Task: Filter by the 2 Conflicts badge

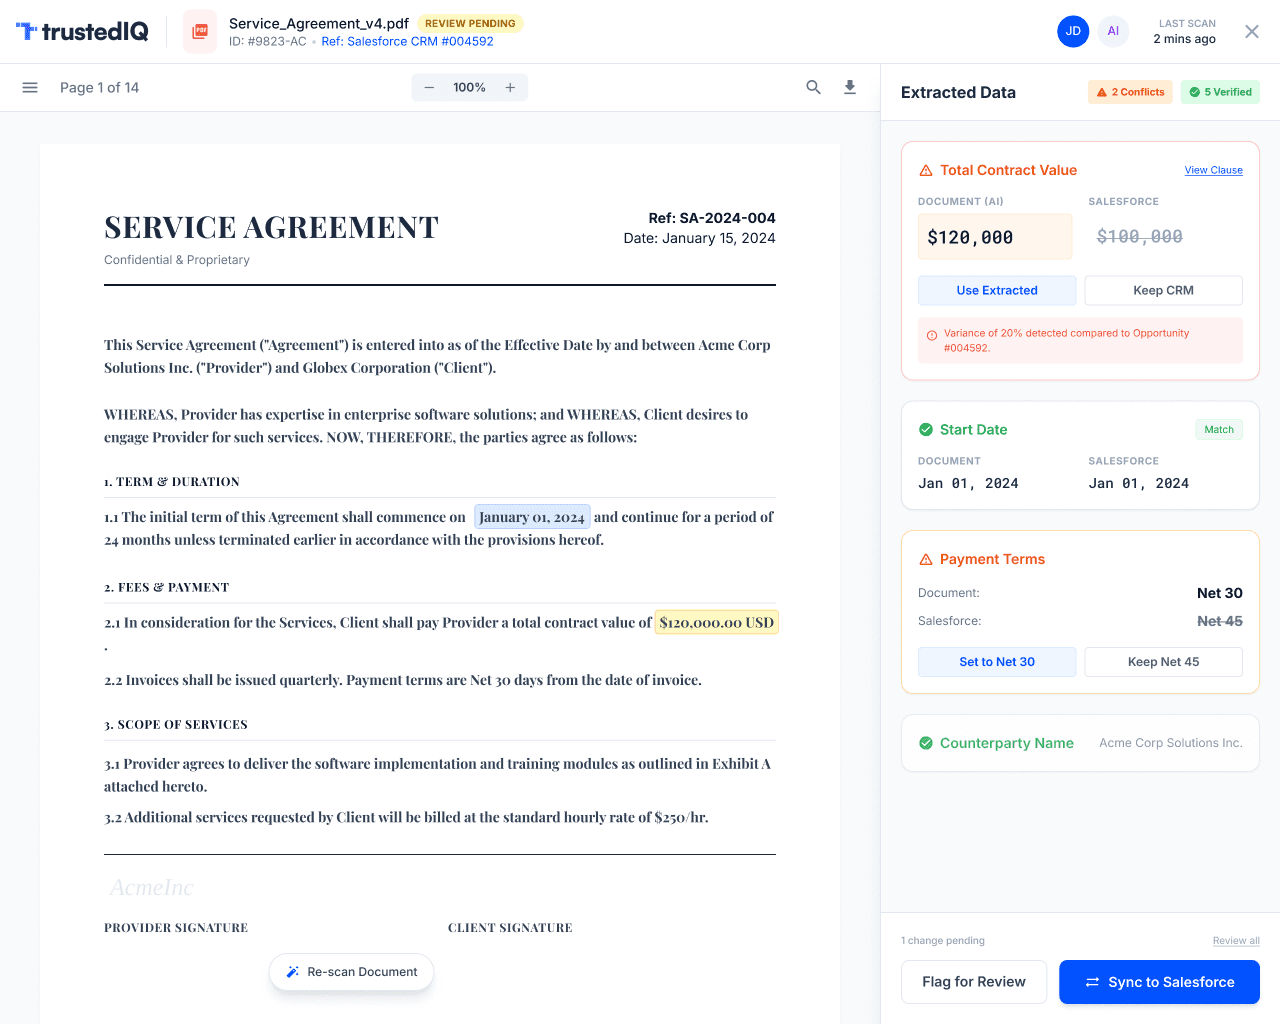Action: [x=1131, y=92]
